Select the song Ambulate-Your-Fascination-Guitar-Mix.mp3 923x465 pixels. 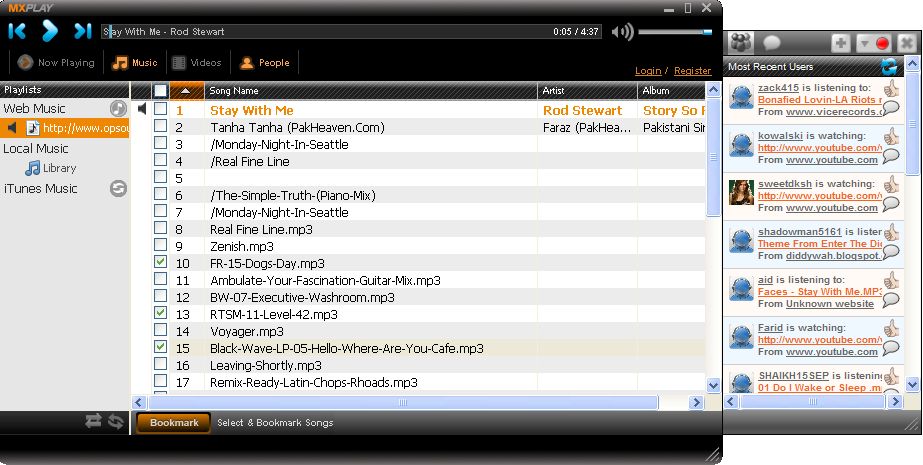(326, 281)
